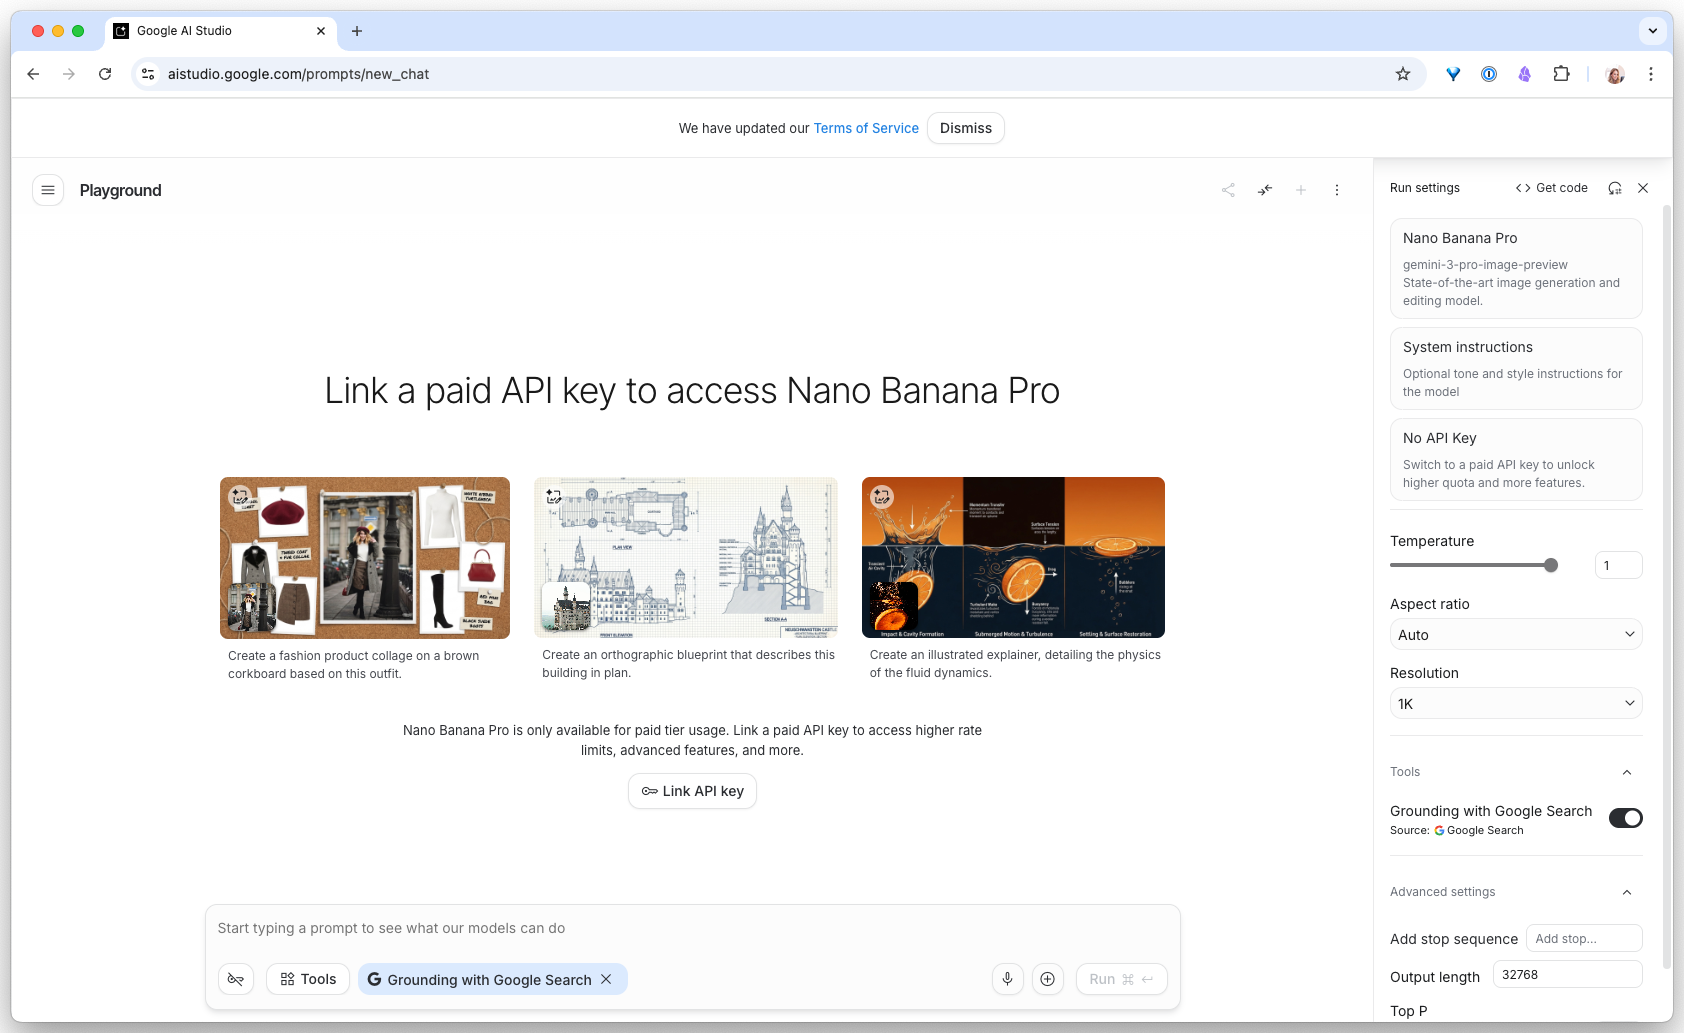Collapse the Tools section
Image resolution: width=1684 pixels, height=1033 pixels.
[x=1627, y=772]
